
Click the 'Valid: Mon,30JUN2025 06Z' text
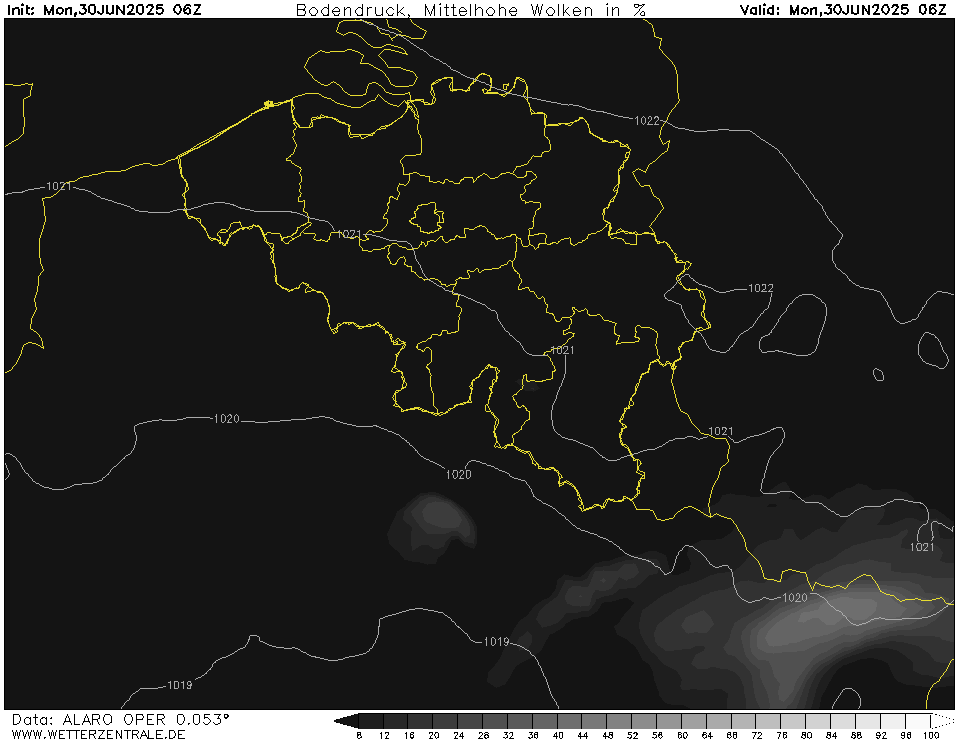(x=843, y=10)
